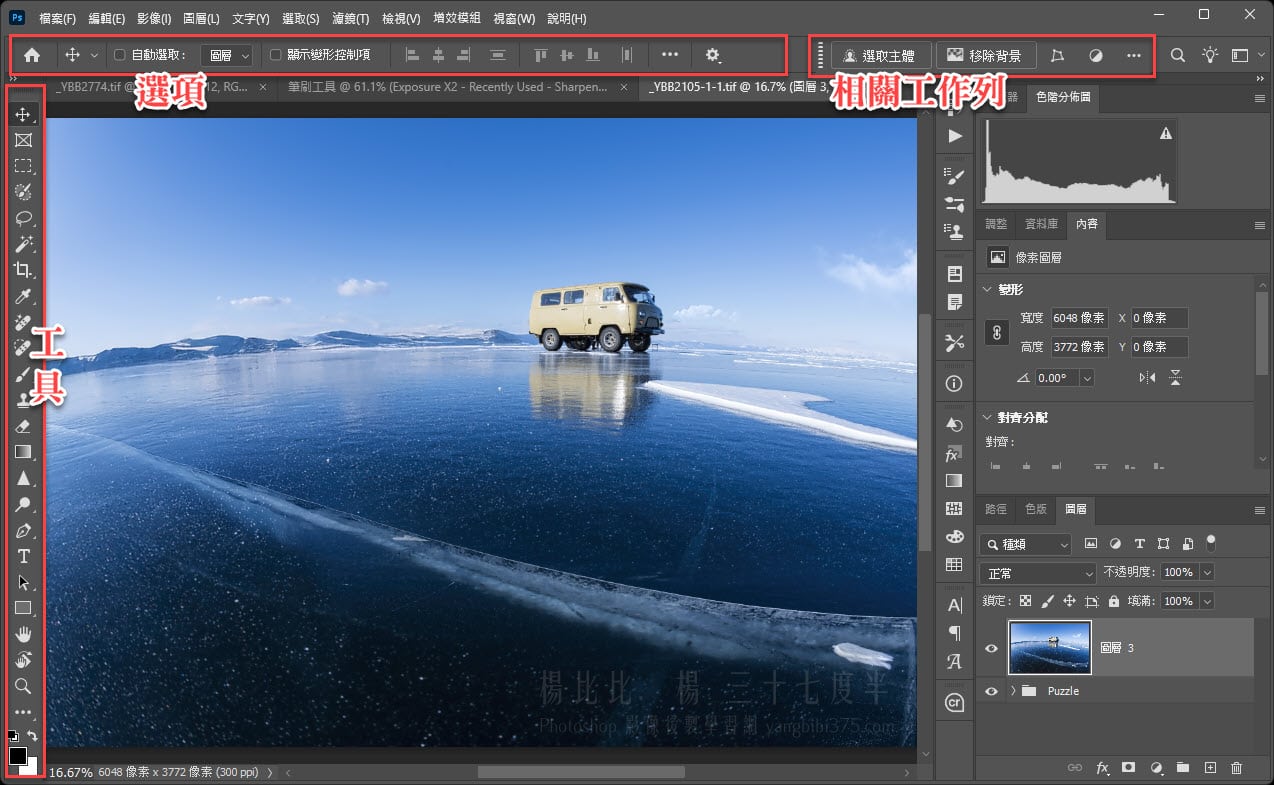Image resolution: width=1274 pixels, height=785 pixels.
Task: Expand the Puzzle layer group
Action: click(x=1013, y=690)
